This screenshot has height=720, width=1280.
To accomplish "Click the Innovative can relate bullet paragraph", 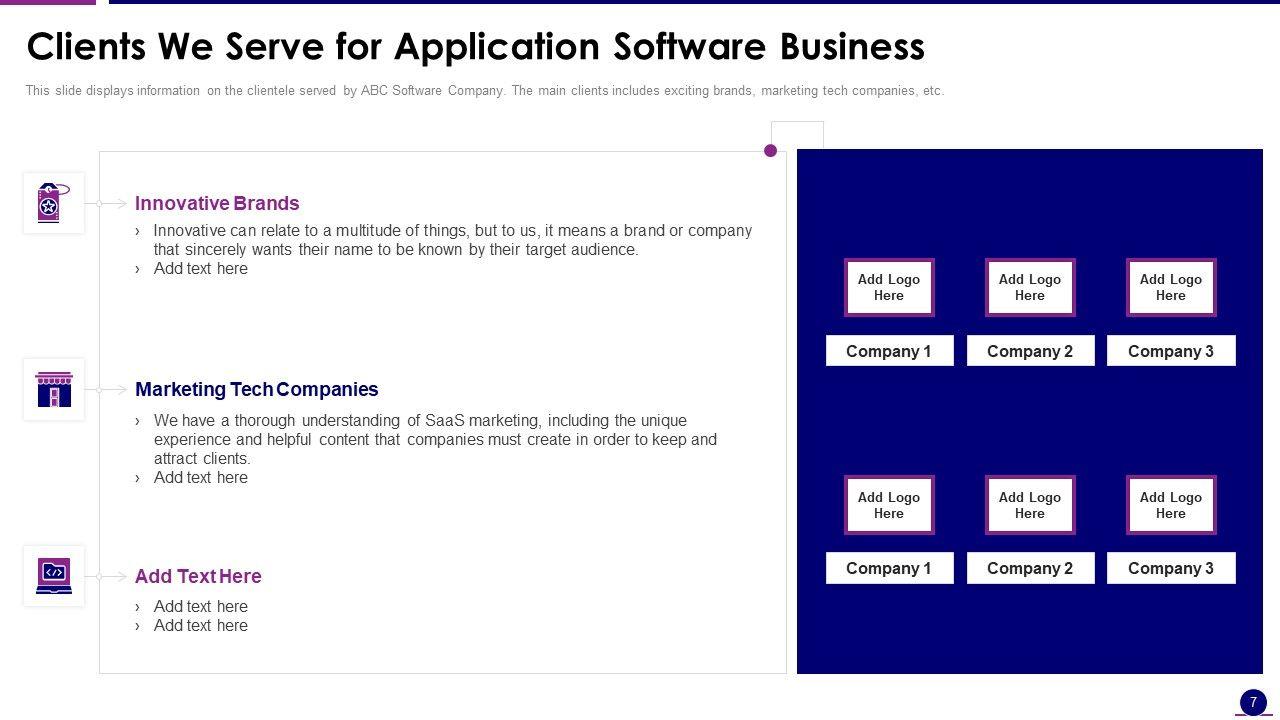I will (x=452, y=240).
